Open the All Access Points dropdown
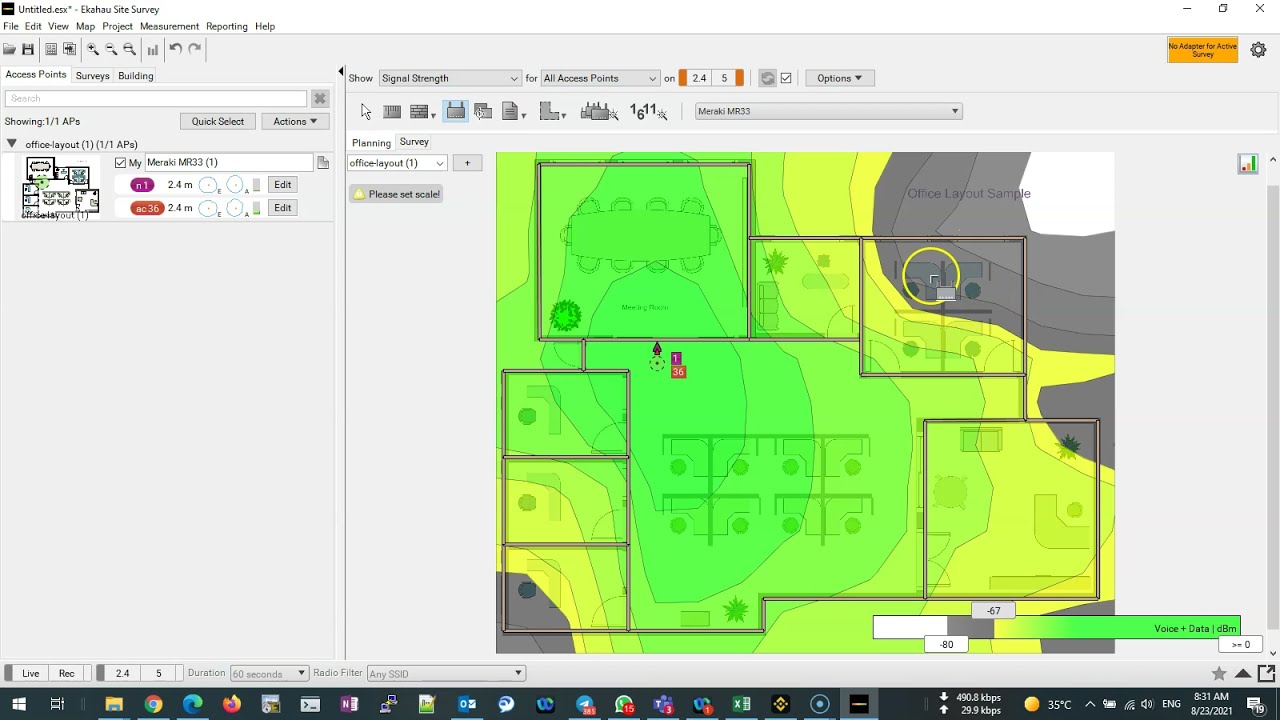The width and height of the screenshot is (1280, 720). point(599,78)
